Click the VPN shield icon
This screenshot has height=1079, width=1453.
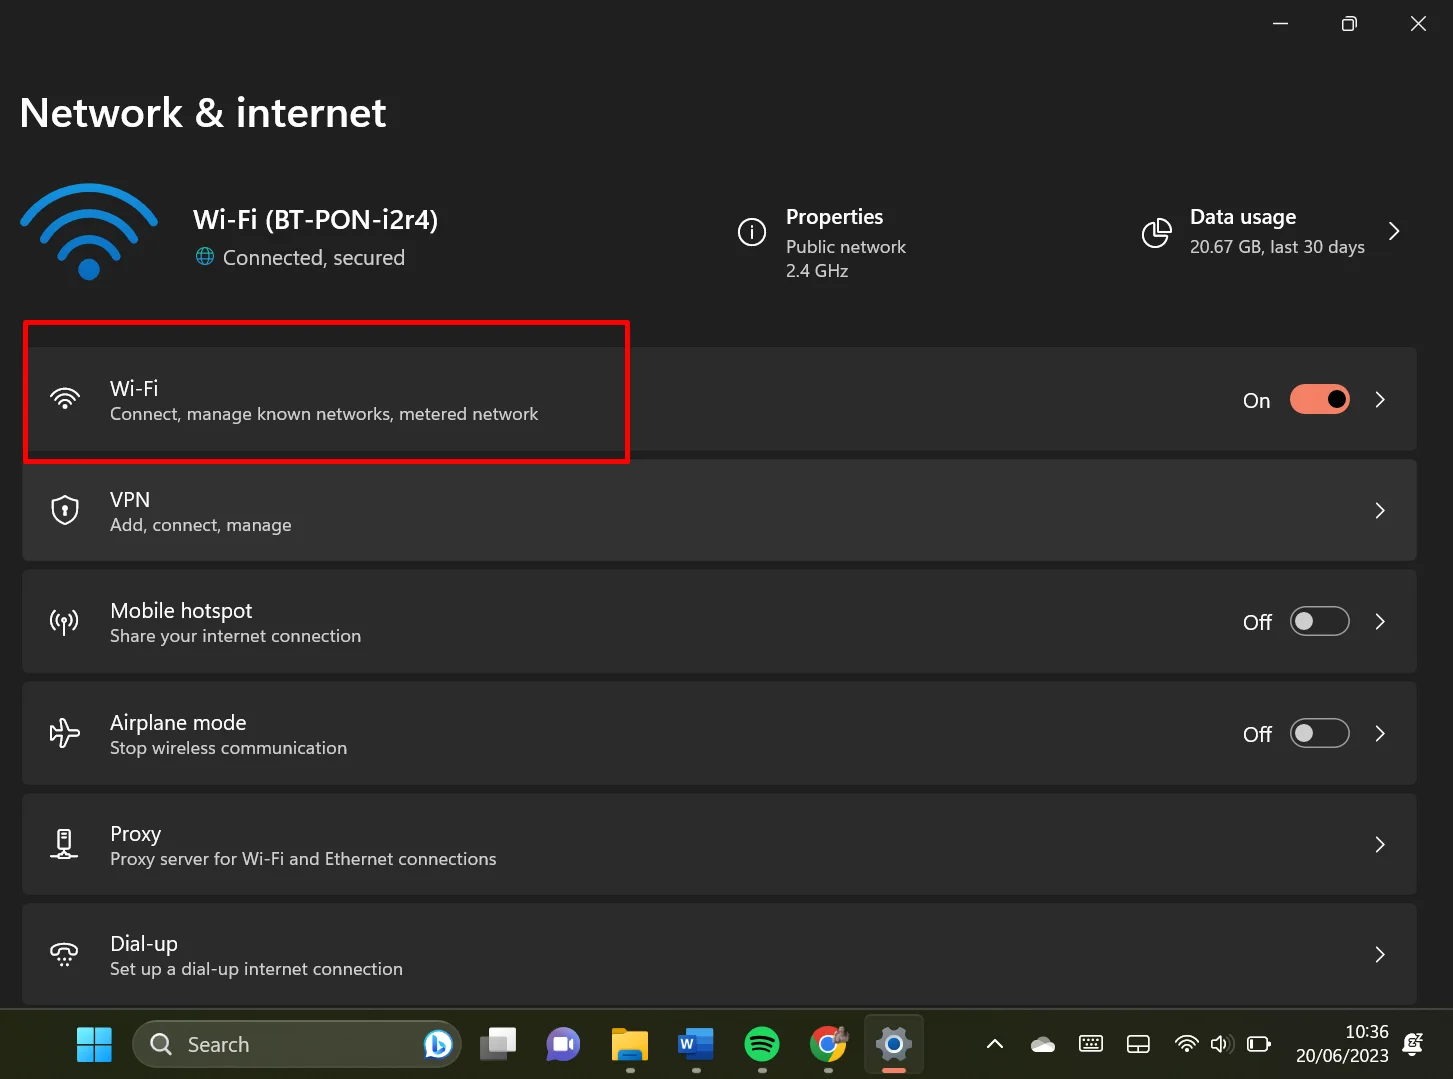pyautogui.click(x=65, y=510)
